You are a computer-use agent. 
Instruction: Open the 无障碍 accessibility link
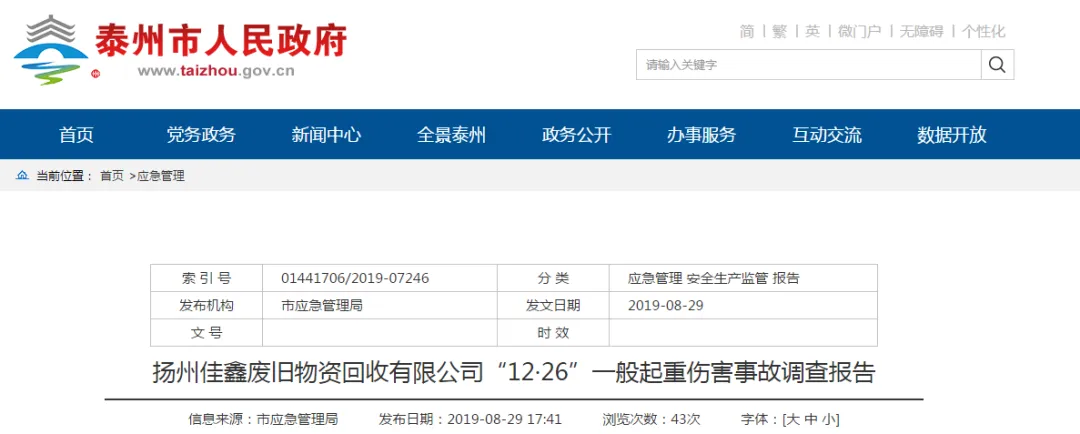pyautogui.click(x=921, y=31)
